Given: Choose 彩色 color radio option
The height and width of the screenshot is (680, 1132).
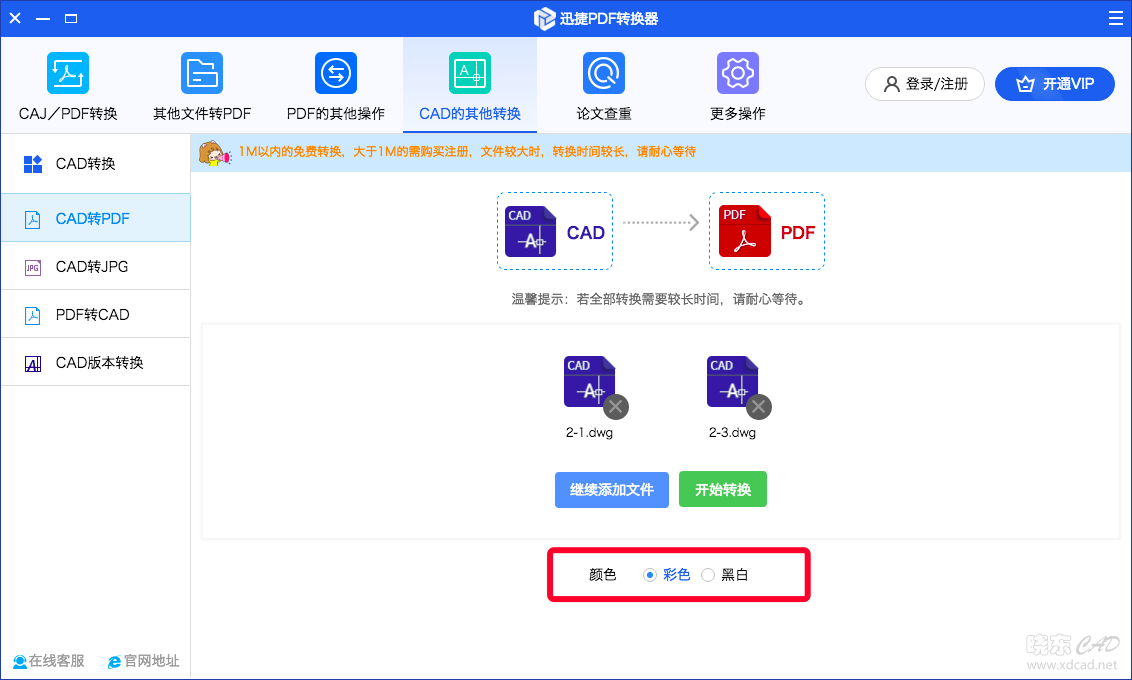Looking at the screenshot, I should (650, 575).
